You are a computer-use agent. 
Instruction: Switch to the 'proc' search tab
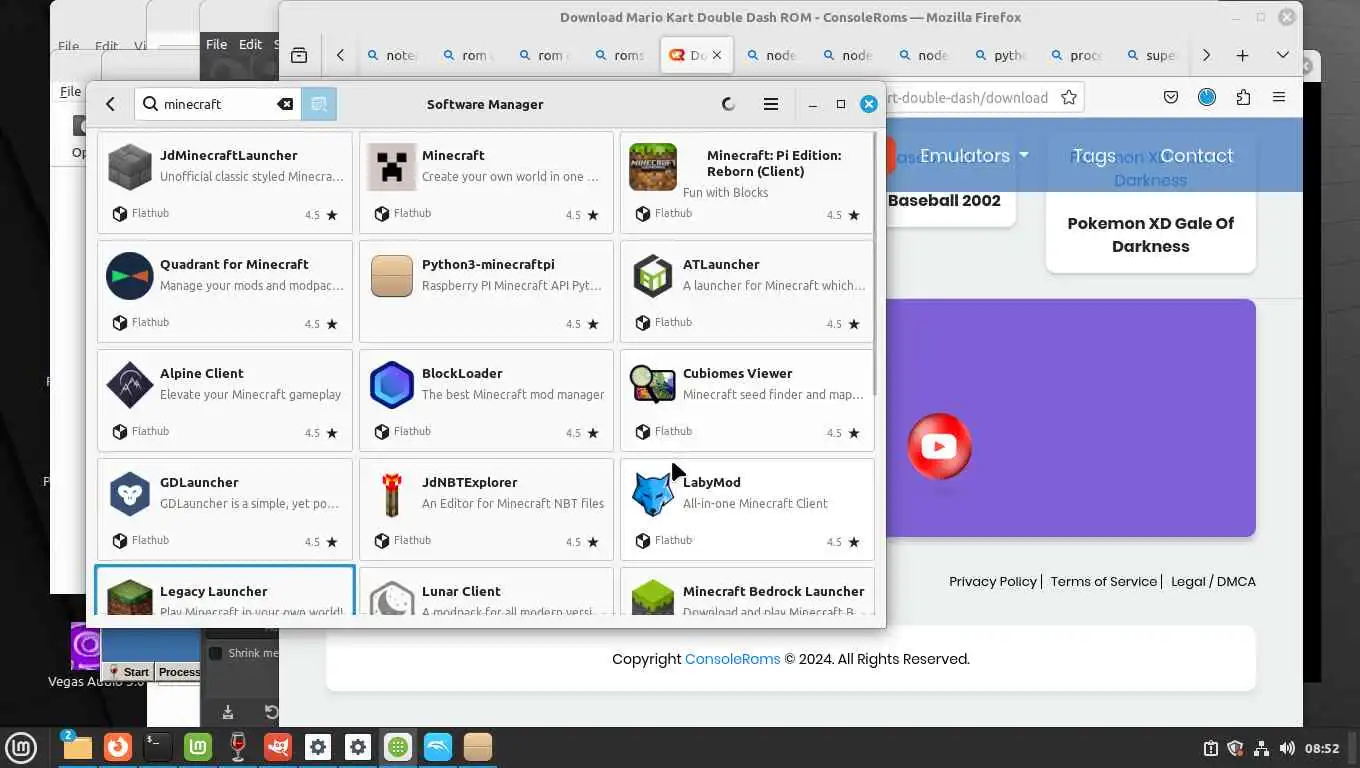click(1076, 55)
